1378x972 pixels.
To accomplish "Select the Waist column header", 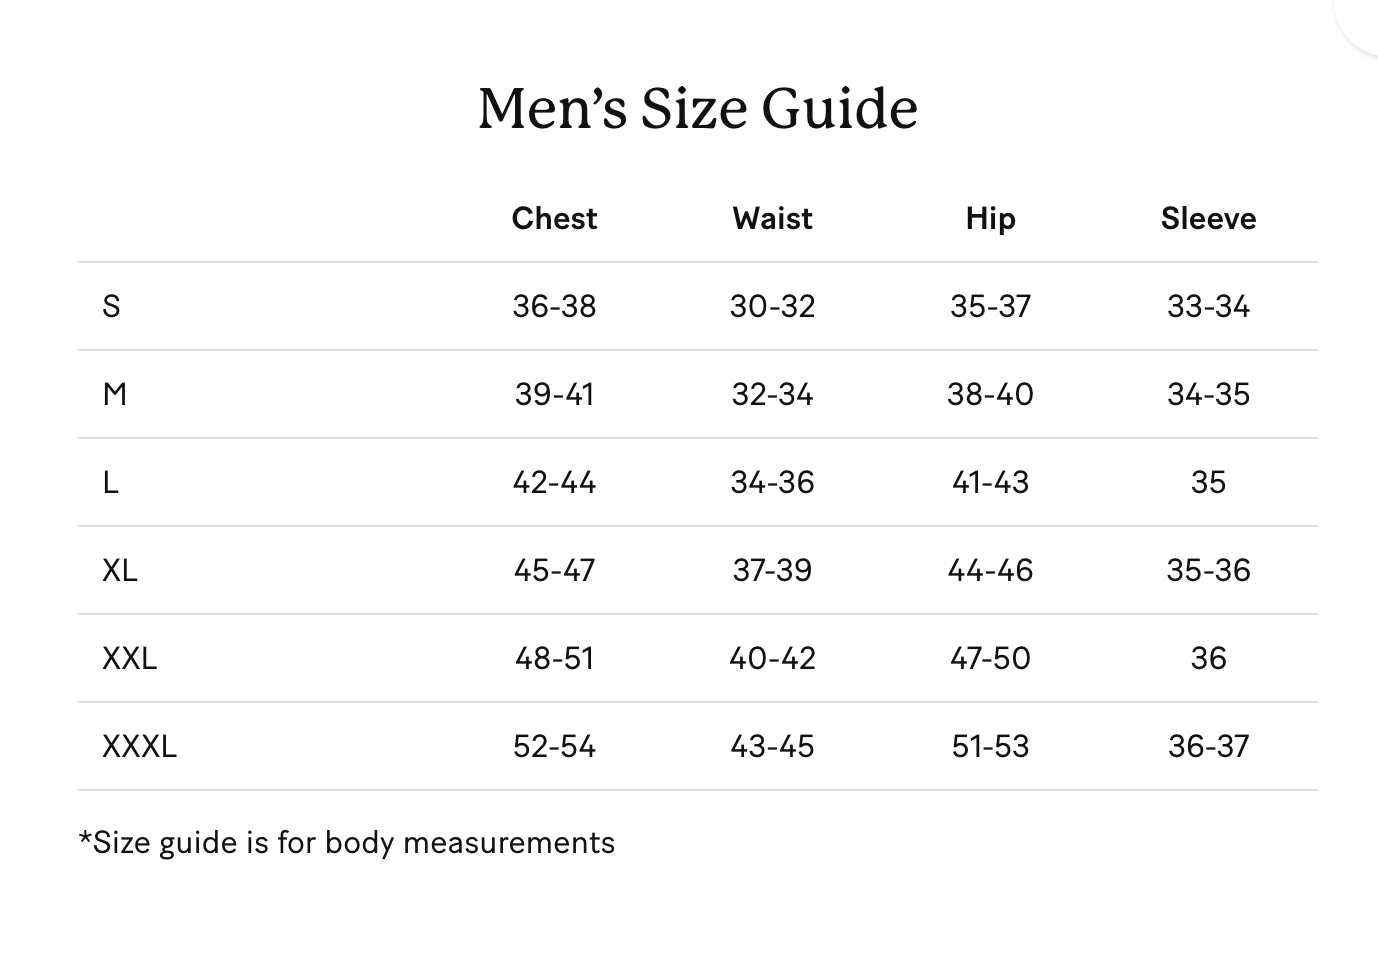I will coord(772,218).
